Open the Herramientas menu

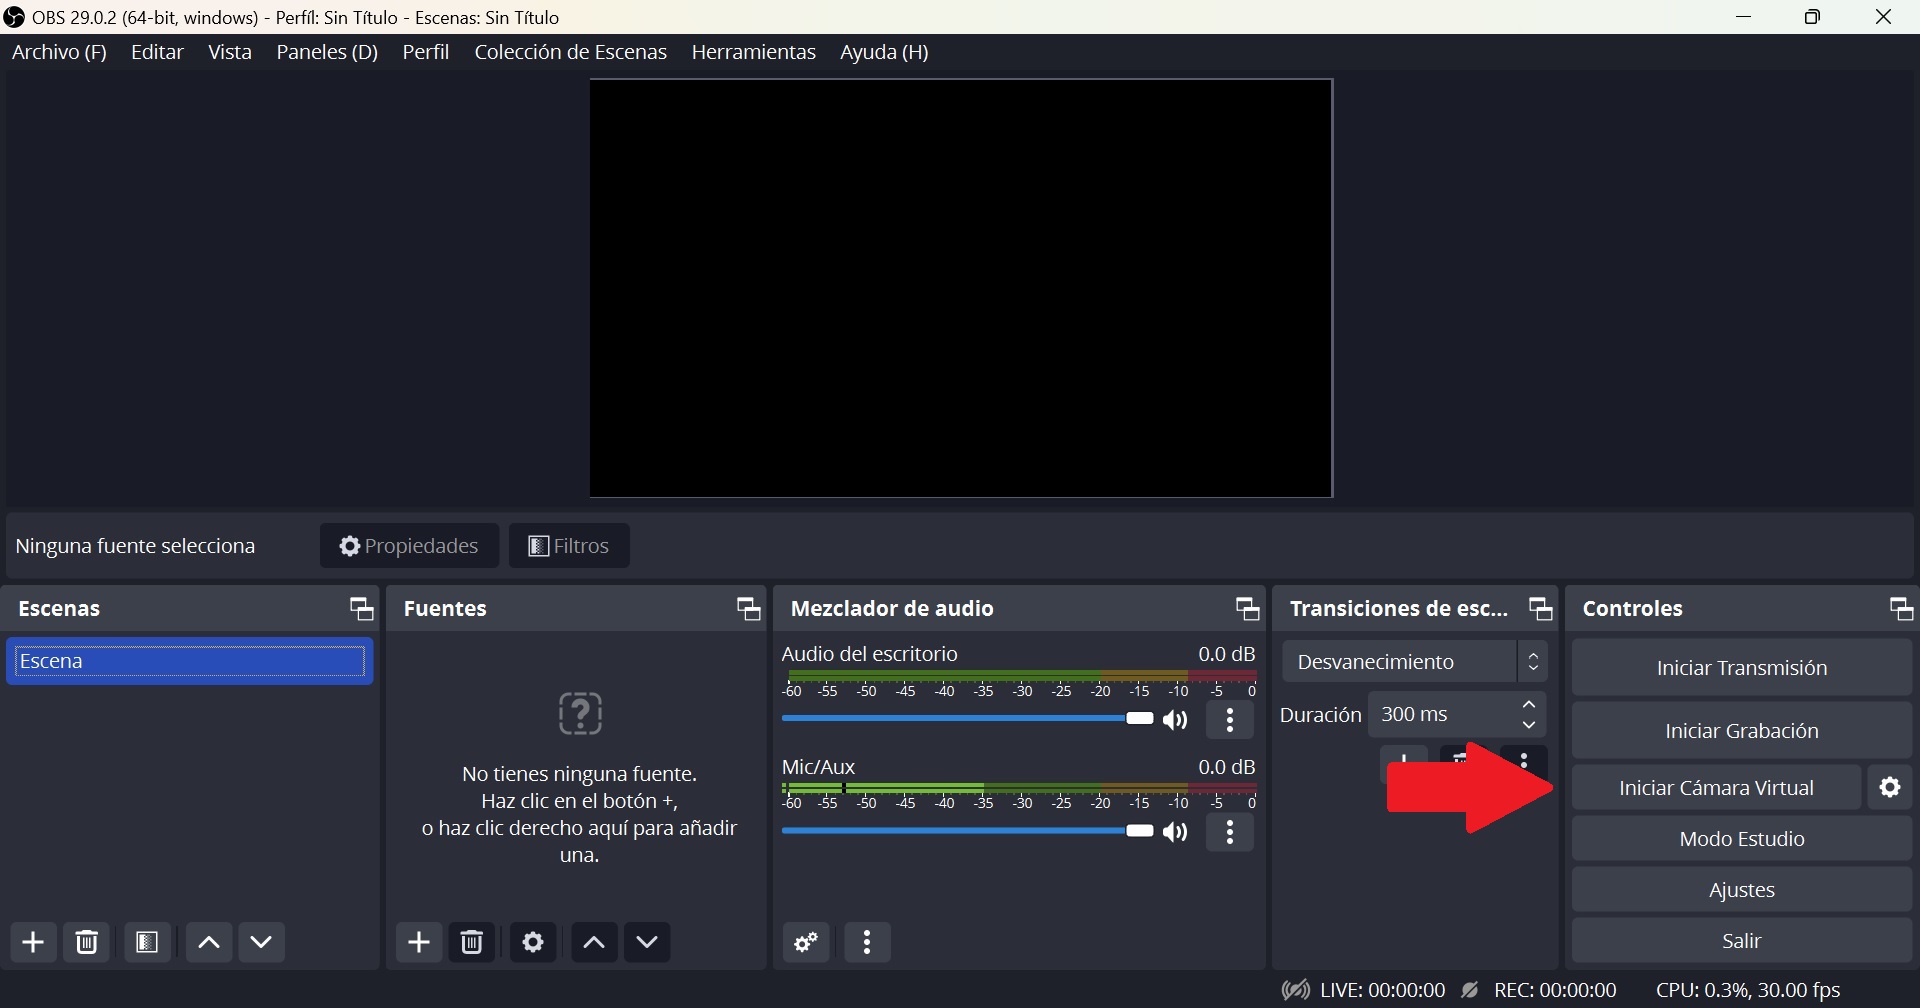coord(754,52)
